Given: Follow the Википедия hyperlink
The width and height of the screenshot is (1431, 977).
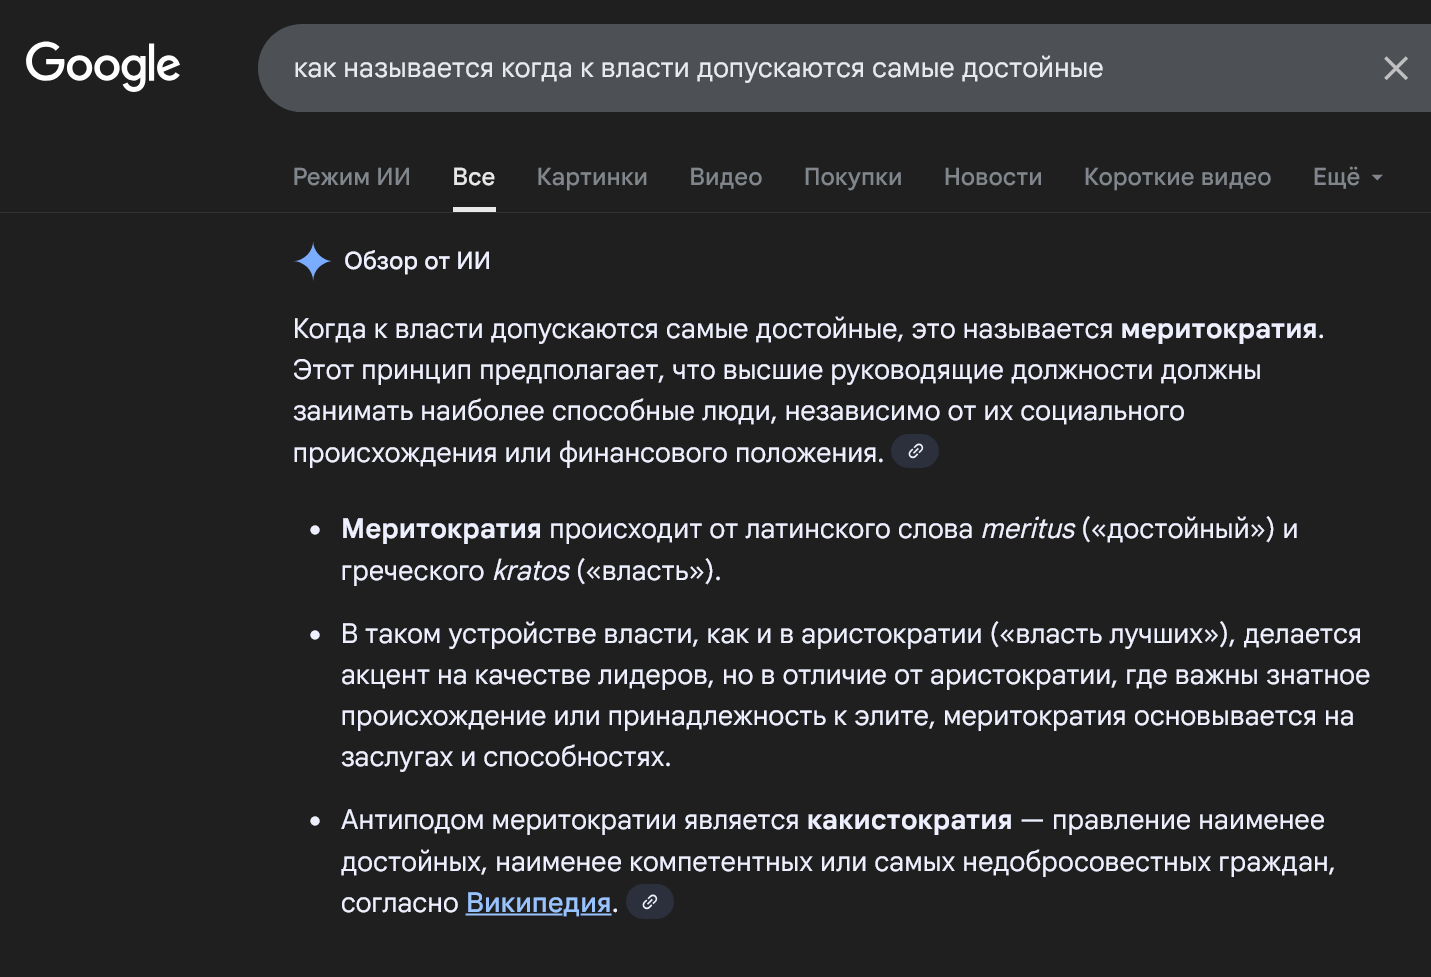Looking at the screenshot, I should (538, 903).
